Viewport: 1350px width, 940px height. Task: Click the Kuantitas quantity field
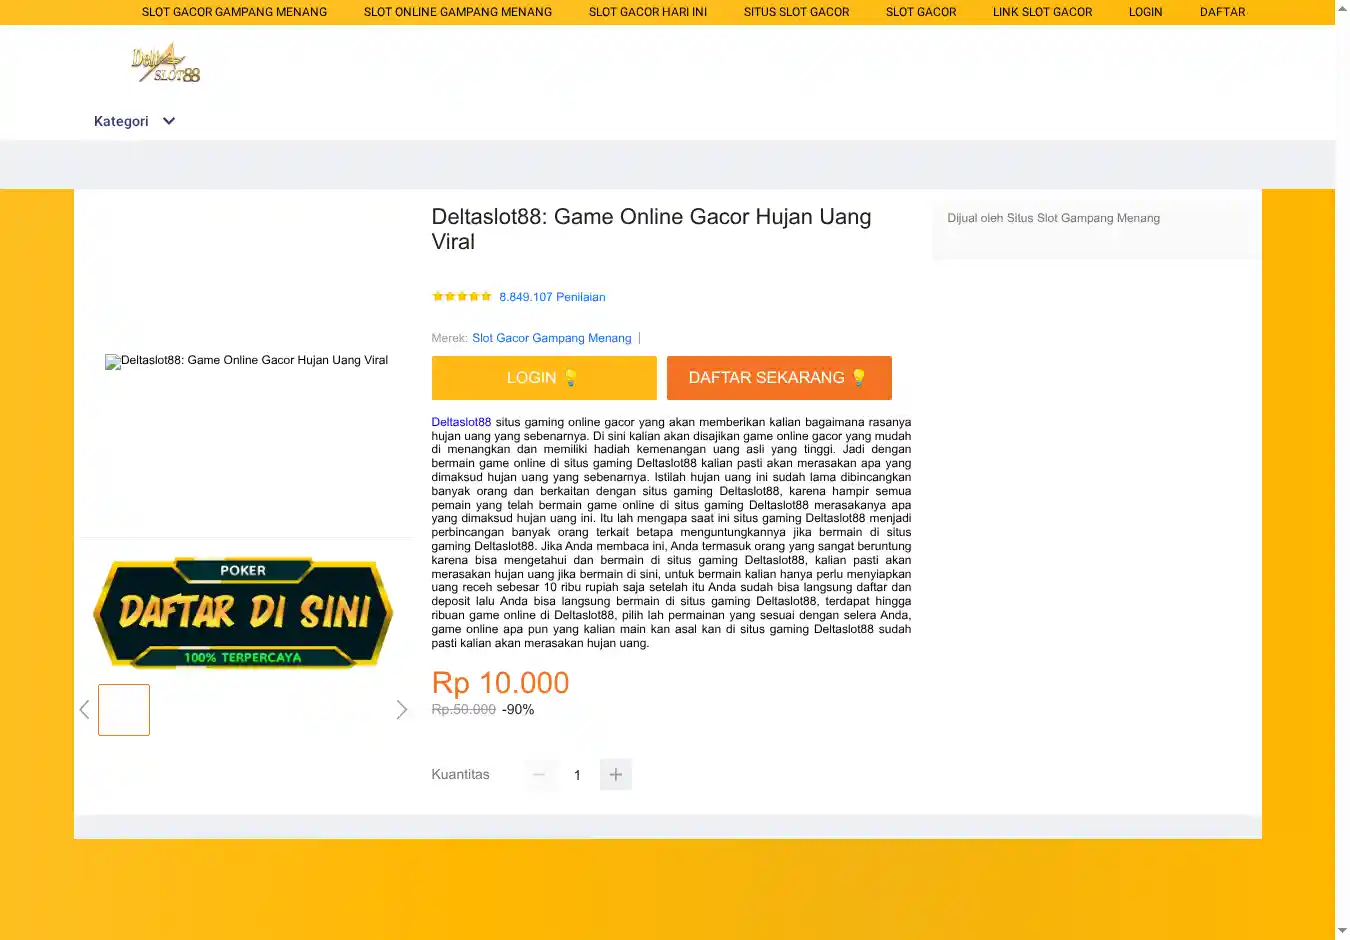tap(577, 775)
